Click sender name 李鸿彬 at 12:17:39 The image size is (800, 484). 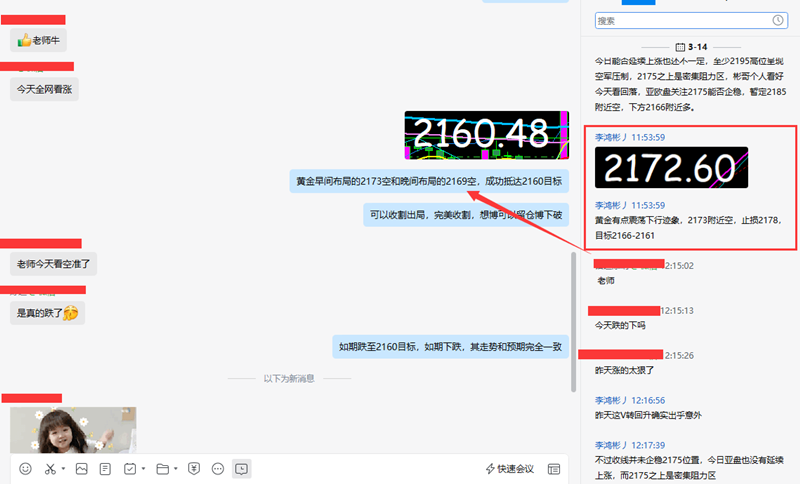click(x=611, y=445)
